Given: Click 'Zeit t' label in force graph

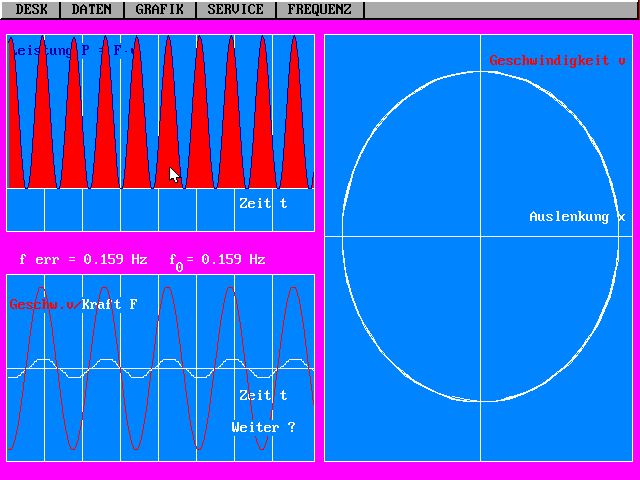Looking at the screenshot, I should coord(263,395).
